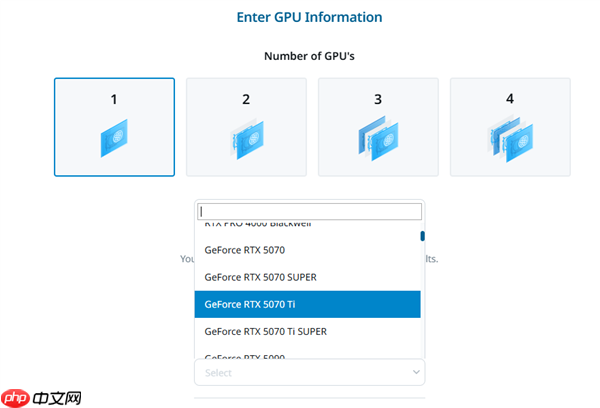Click the triple GPU stack icon
Viewport: 600px width, 408px height.
click(x=378, y=140)
